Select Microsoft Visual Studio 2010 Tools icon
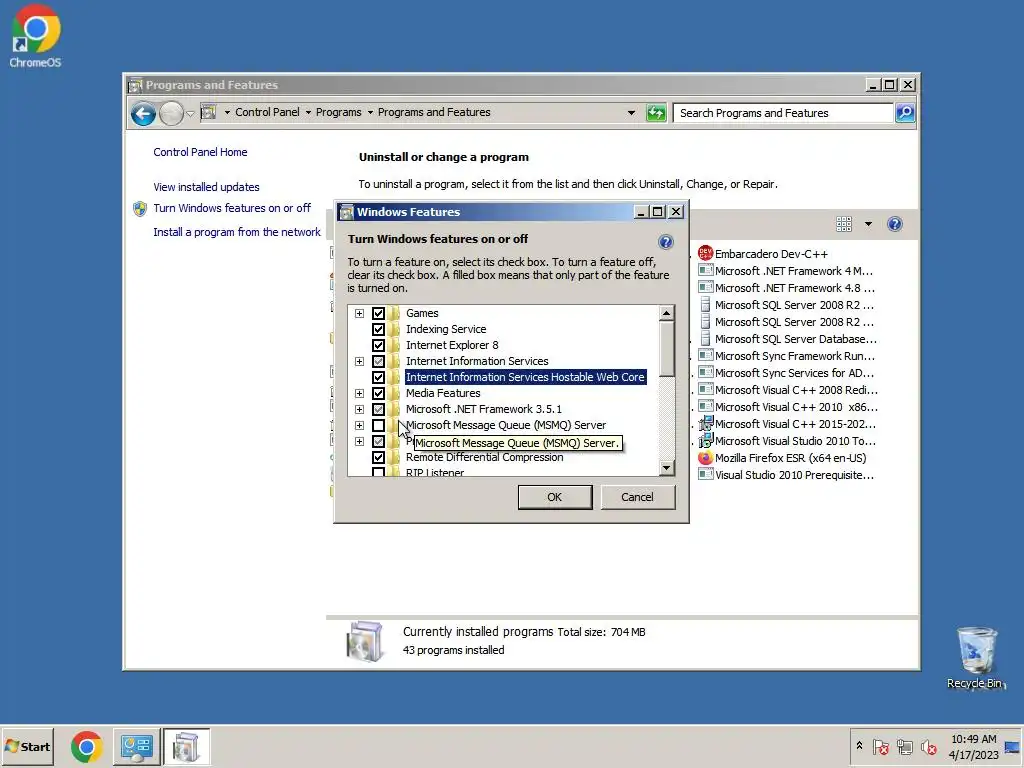 coord(705,441)
